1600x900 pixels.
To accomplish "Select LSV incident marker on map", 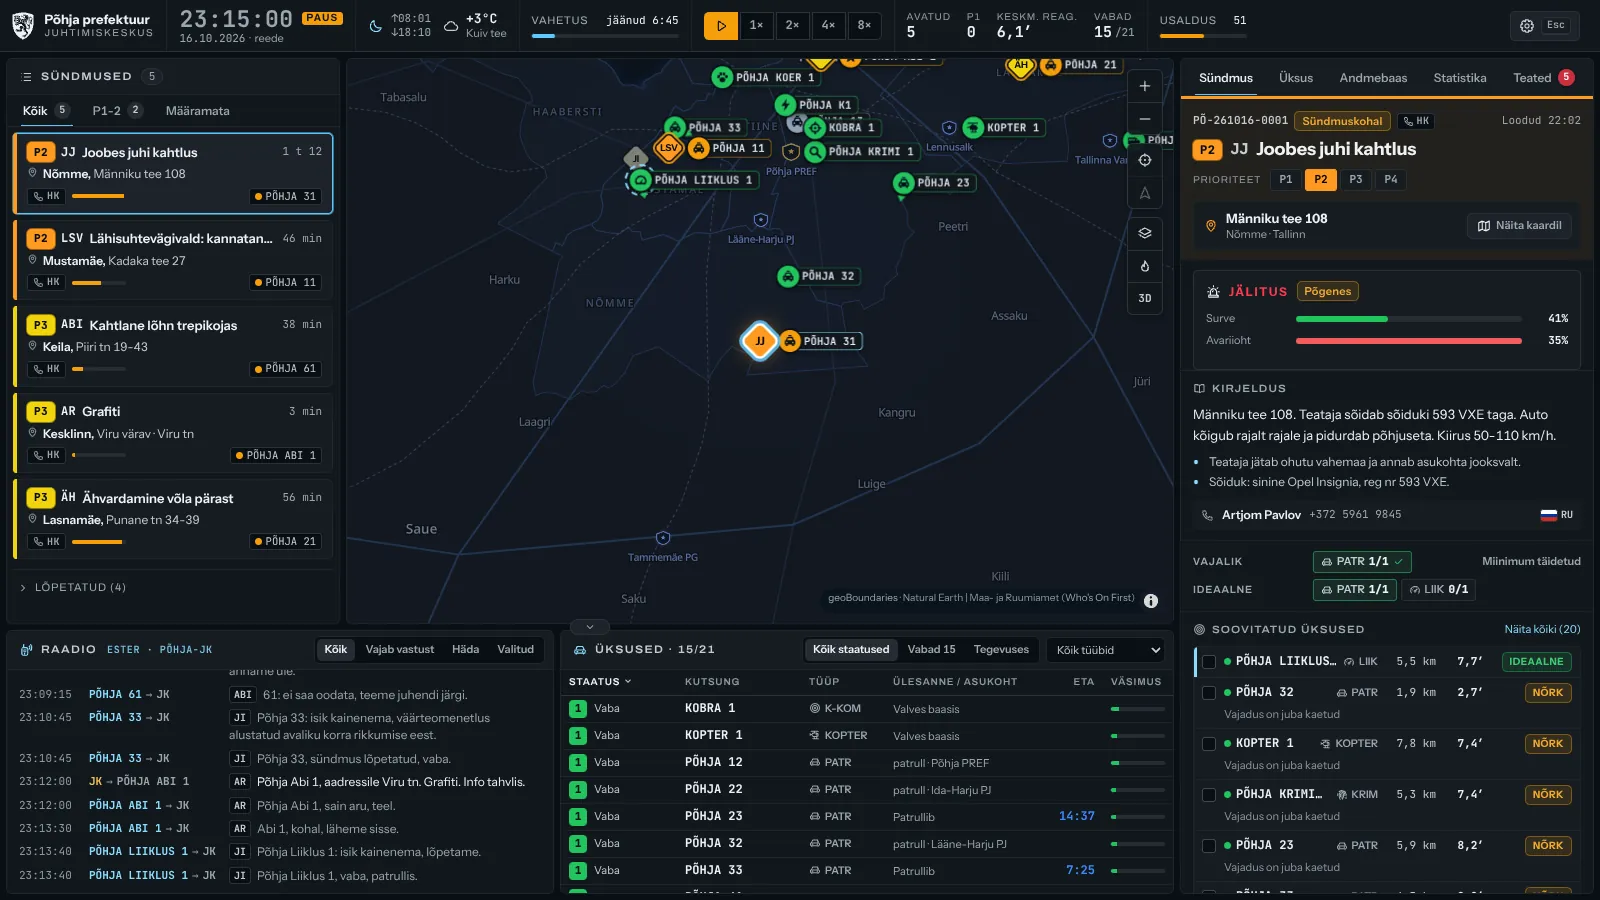I will 668,148.
